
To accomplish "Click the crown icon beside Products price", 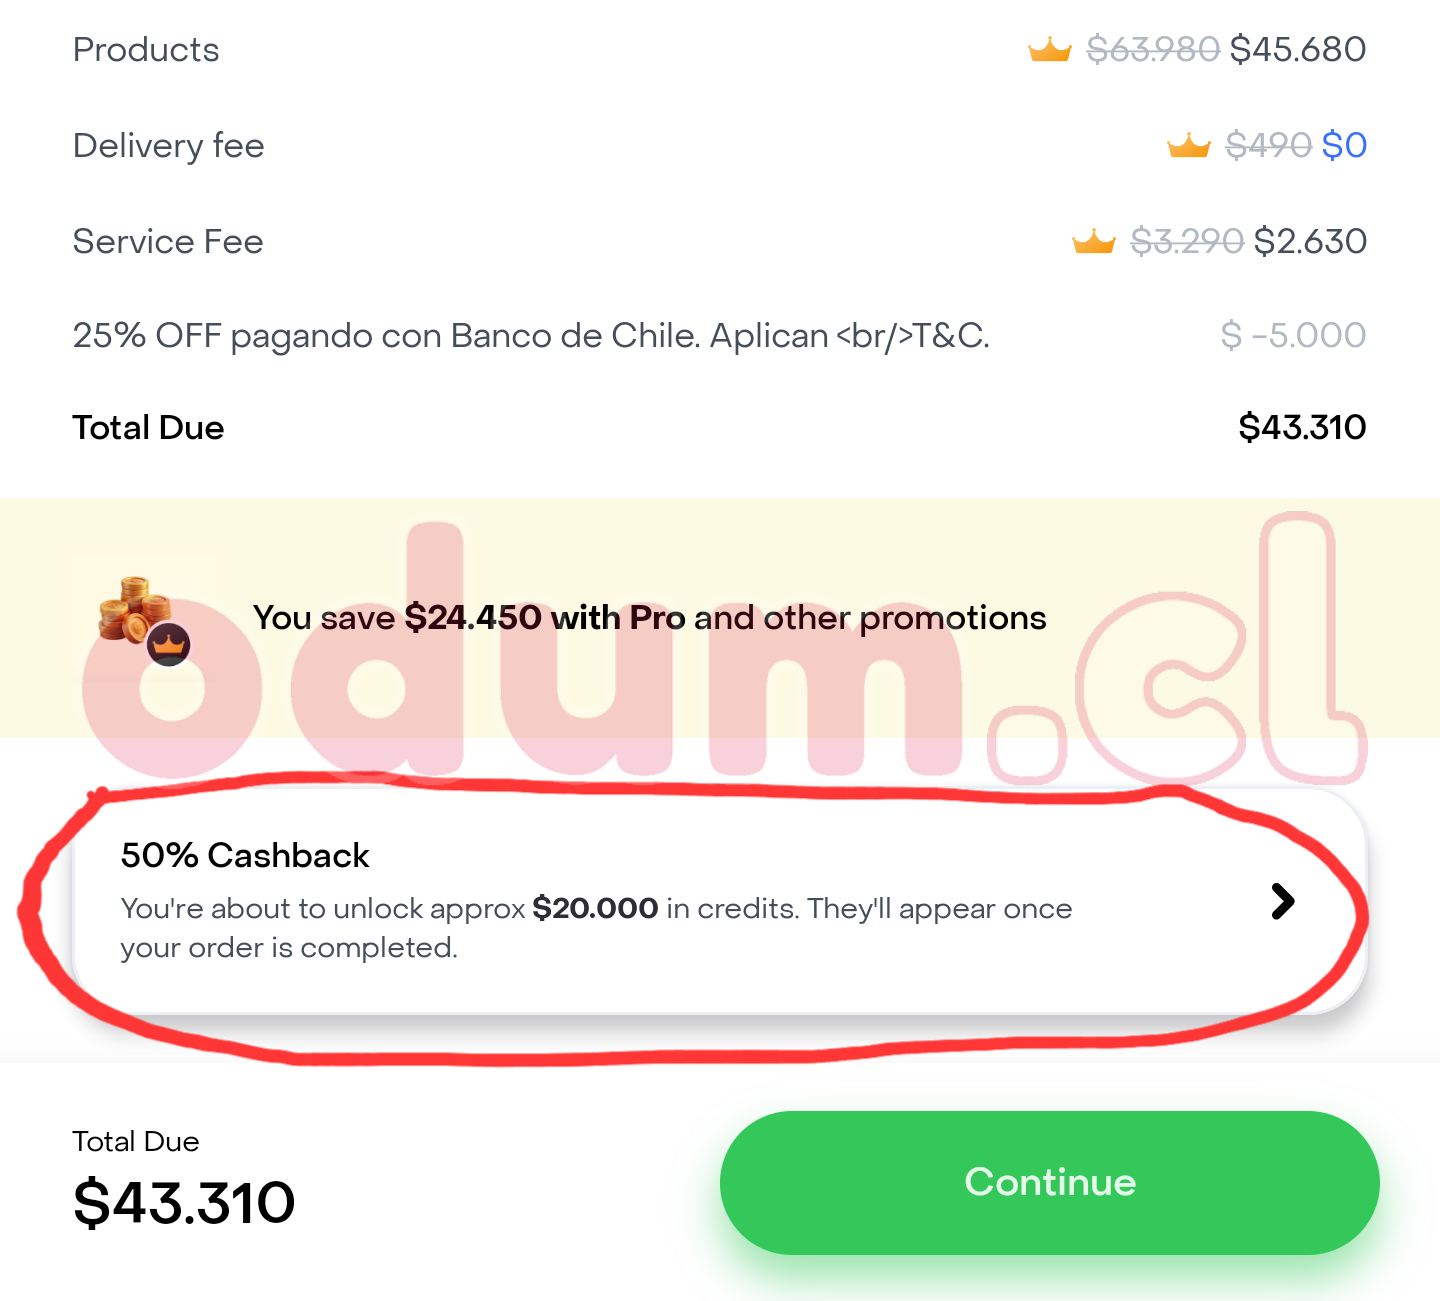I will point(1050,49).
